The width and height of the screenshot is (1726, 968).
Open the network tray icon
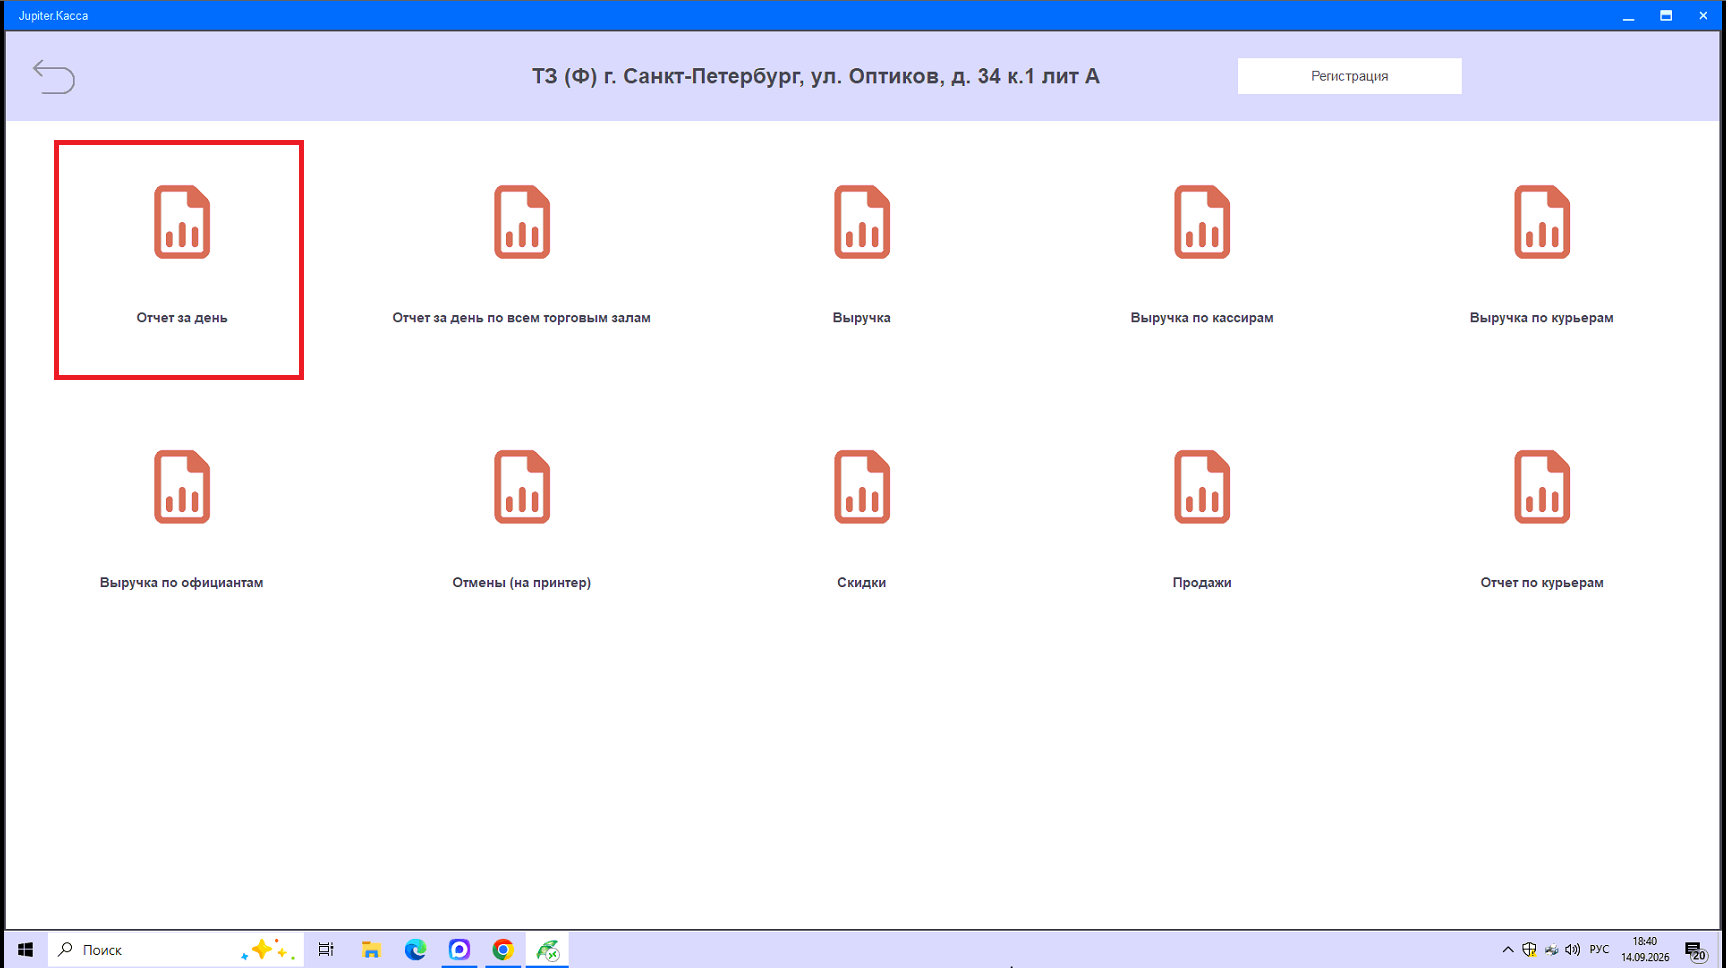click(1551, 950)
